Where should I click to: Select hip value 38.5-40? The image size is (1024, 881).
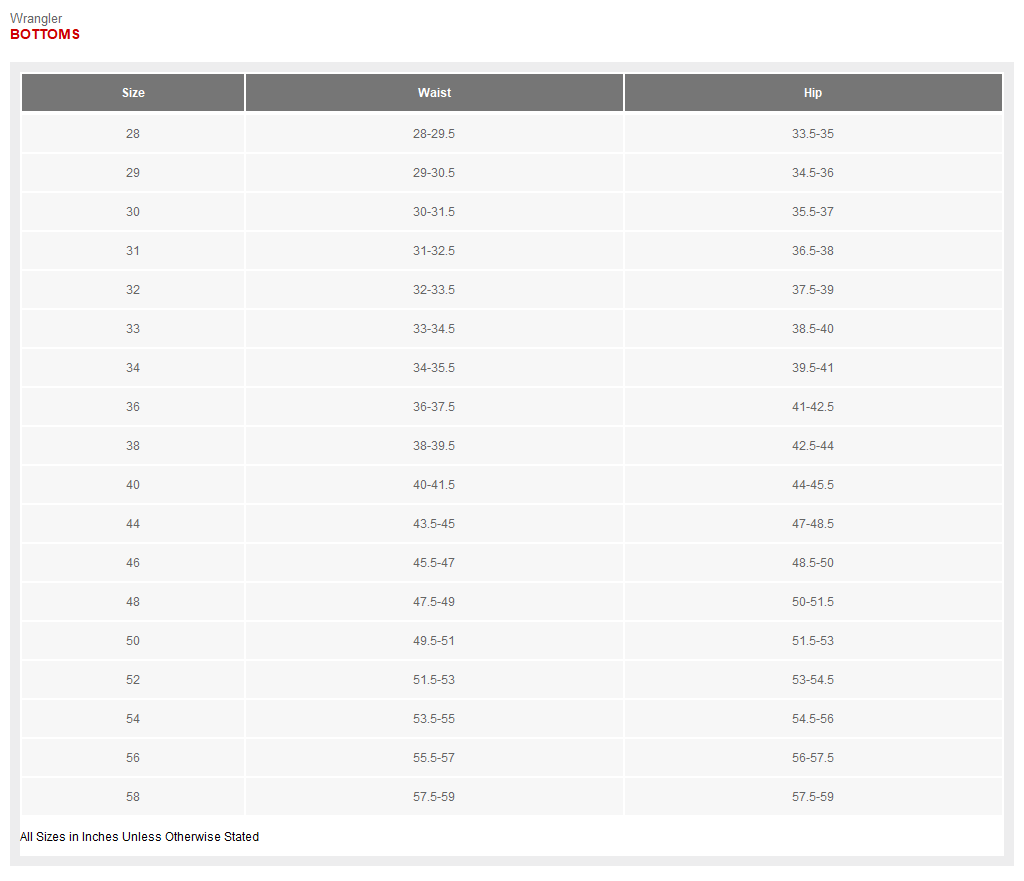[813, 329]
